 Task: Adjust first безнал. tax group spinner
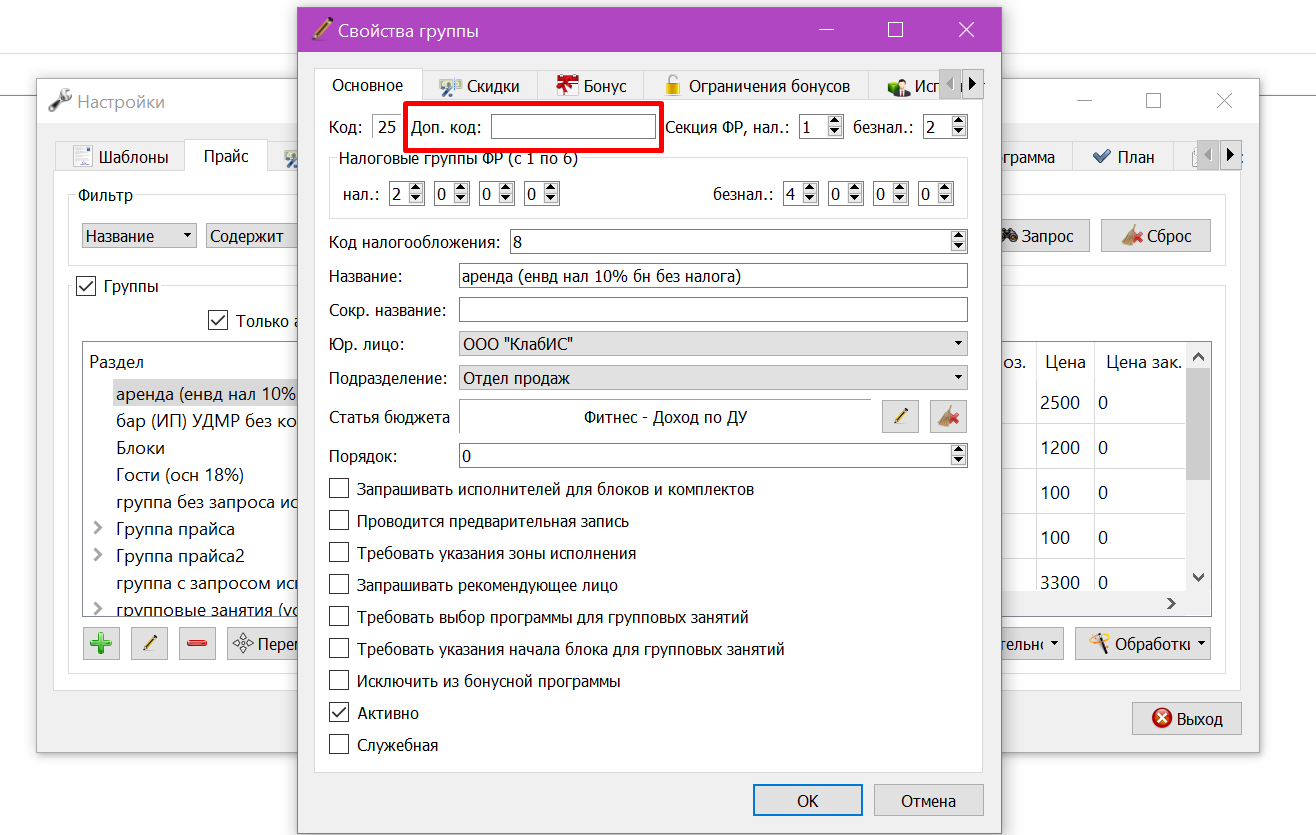click(x=799, y=194)
